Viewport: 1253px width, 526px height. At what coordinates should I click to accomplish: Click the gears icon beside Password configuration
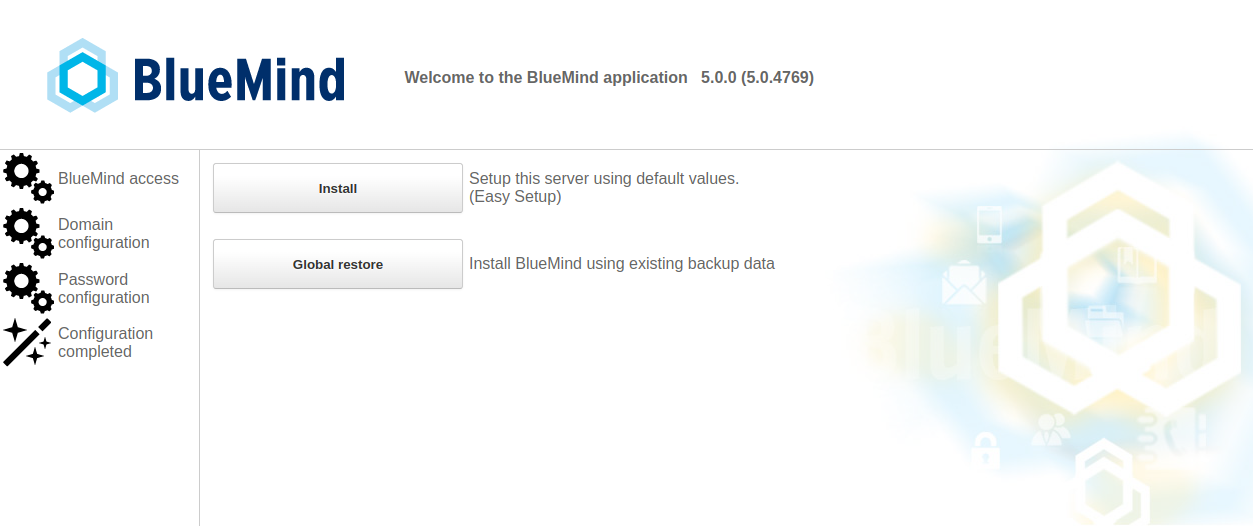click(28, 288)
